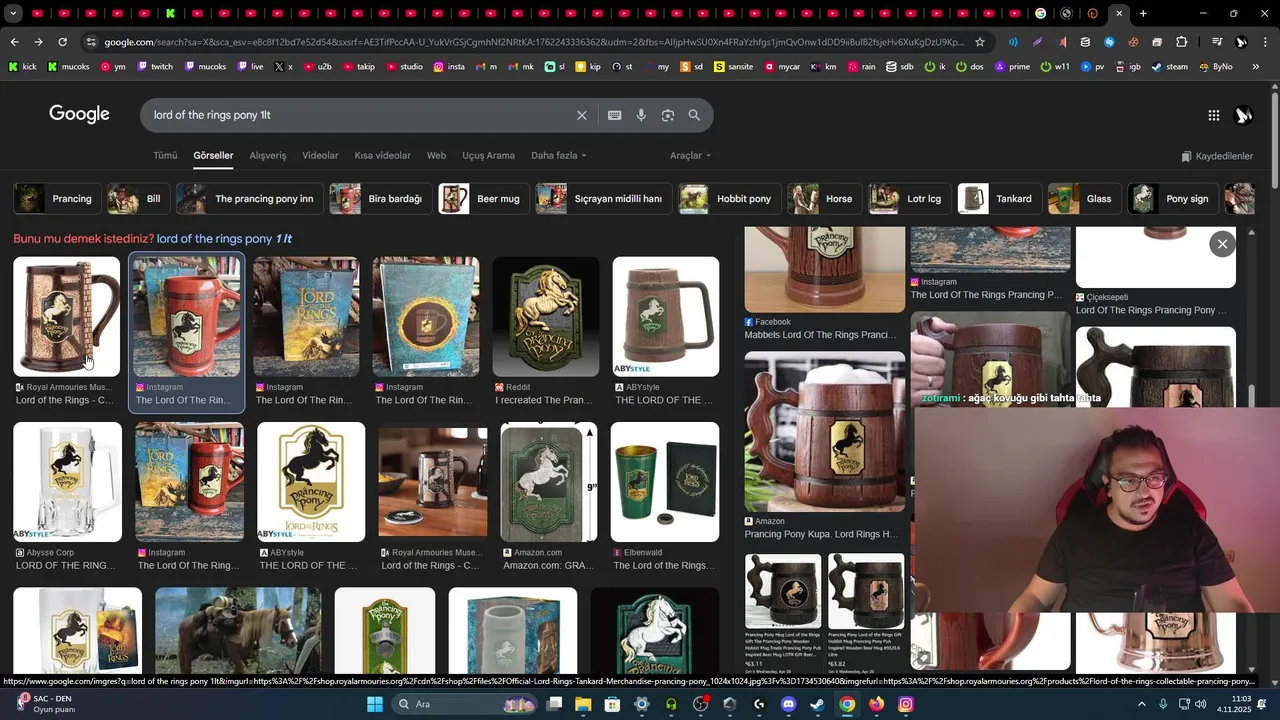Select the Sıçrayan midilli hanı chip
The width and height of the screenshot is (1280, 720).
pos(603,199)
